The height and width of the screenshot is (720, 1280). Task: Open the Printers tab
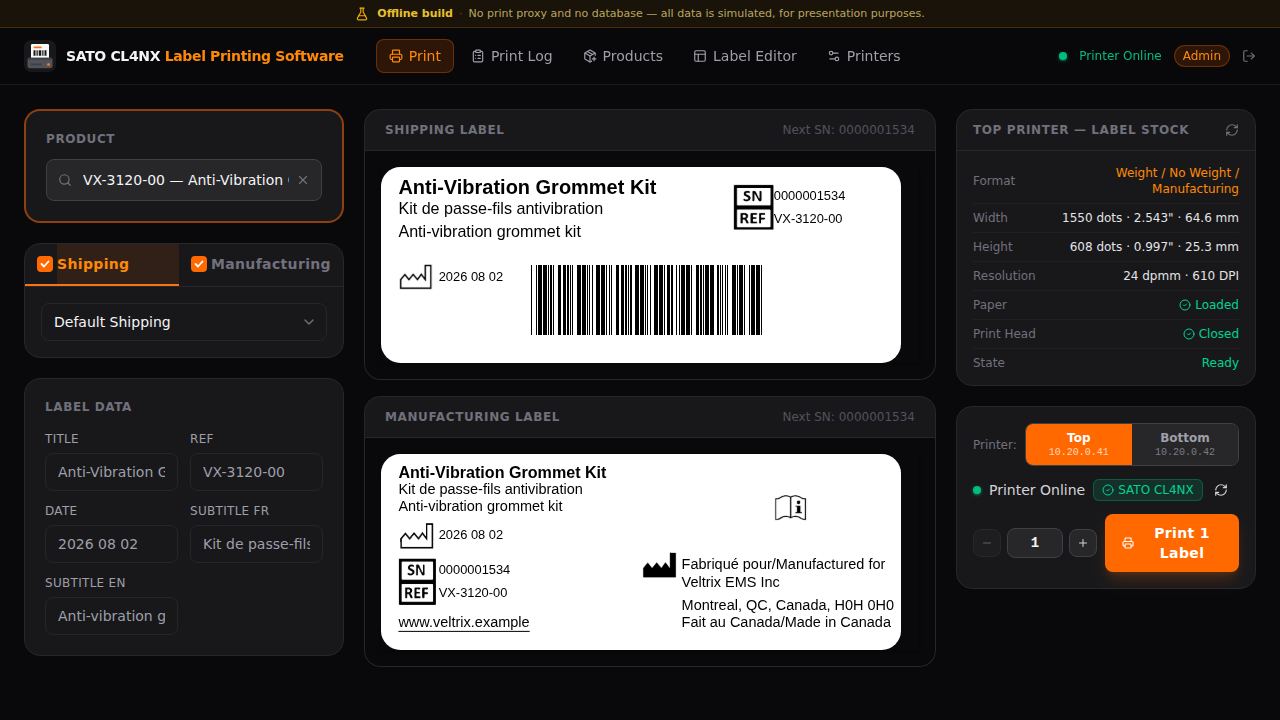tap(864, 56)
